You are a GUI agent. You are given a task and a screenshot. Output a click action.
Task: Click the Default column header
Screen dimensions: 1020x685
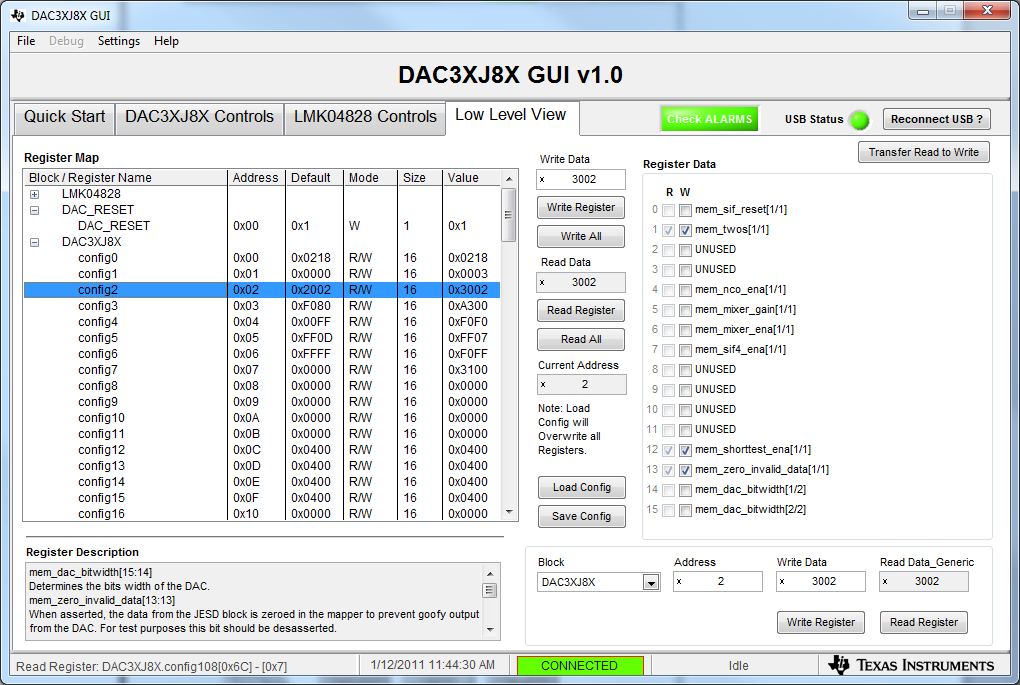coord(314,178)
